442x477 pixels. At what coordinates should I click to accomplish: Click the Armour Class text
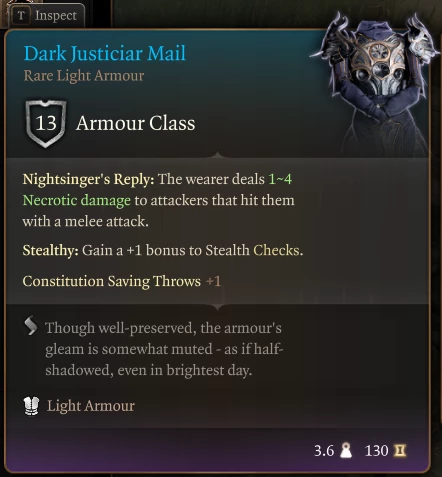(x=135, y=123)
